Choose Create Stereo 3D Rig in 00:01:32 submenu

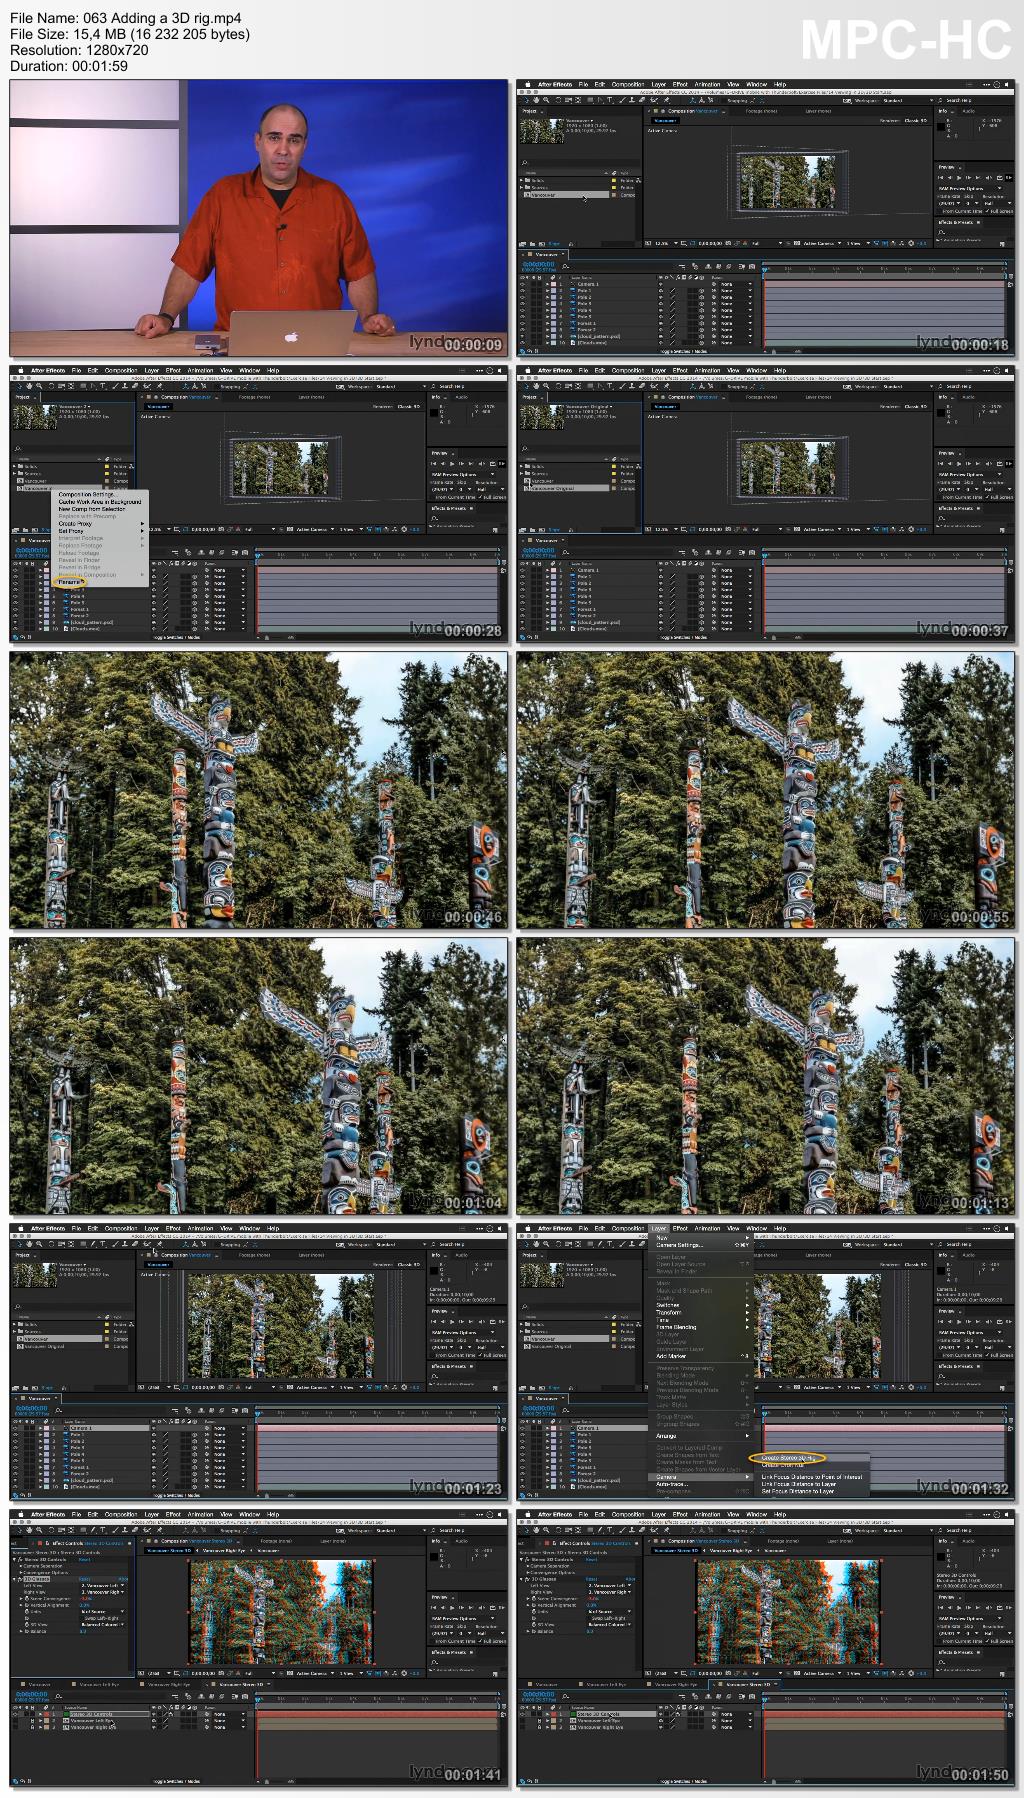click(x=787, y=1458)
